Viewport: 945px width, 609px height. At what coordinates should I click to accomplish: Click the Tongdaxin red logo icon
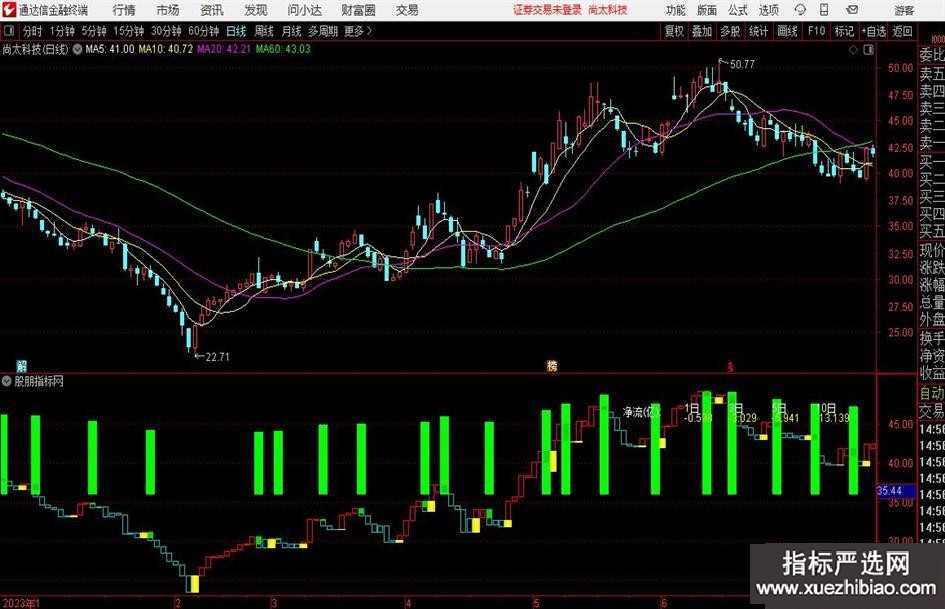click(9, 10)
